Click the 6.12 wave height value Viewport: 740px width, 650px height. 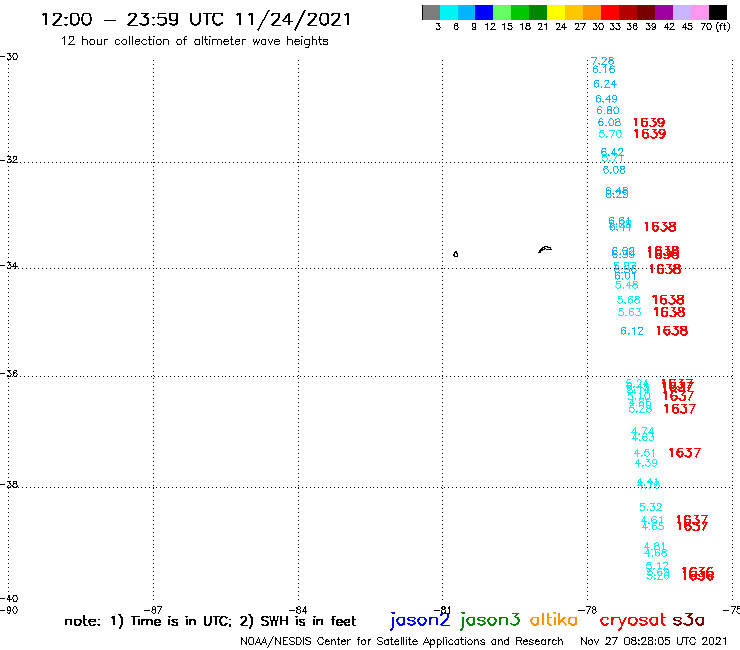point(632,331)
